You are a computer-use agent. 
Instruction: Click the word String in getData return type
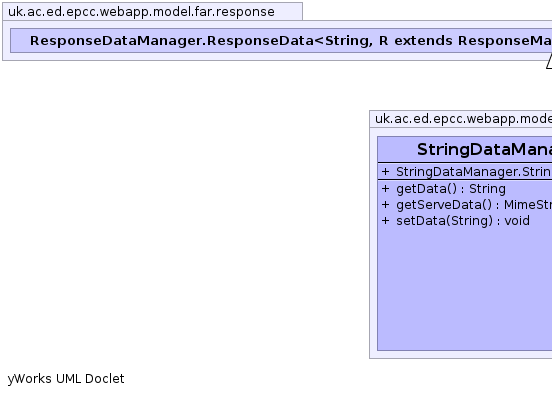click(x=487, y=189)
